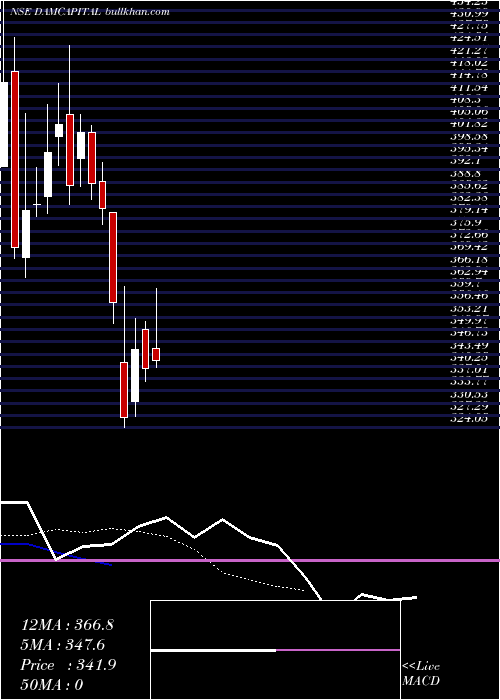500x700 pixels.
Task: Click the 366.18 price axis label
Action: coord(469,259)
